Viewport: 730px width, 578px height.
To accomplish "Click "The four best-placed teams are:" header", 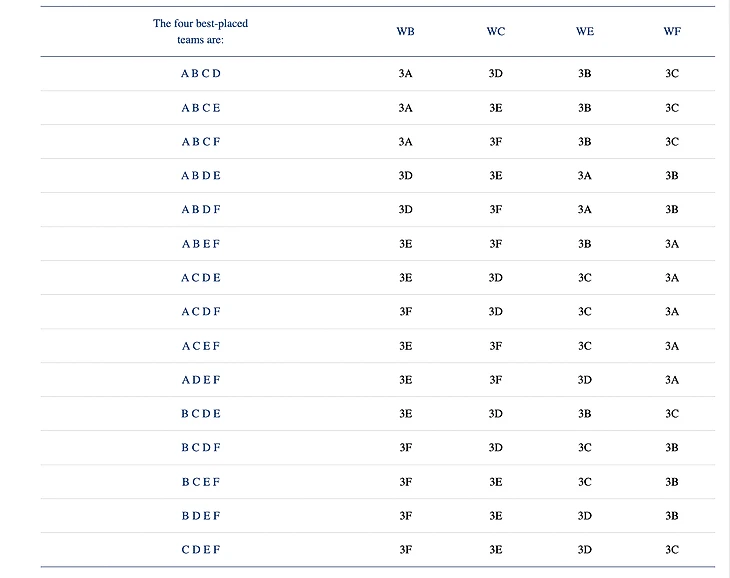I will coord(201,31).
